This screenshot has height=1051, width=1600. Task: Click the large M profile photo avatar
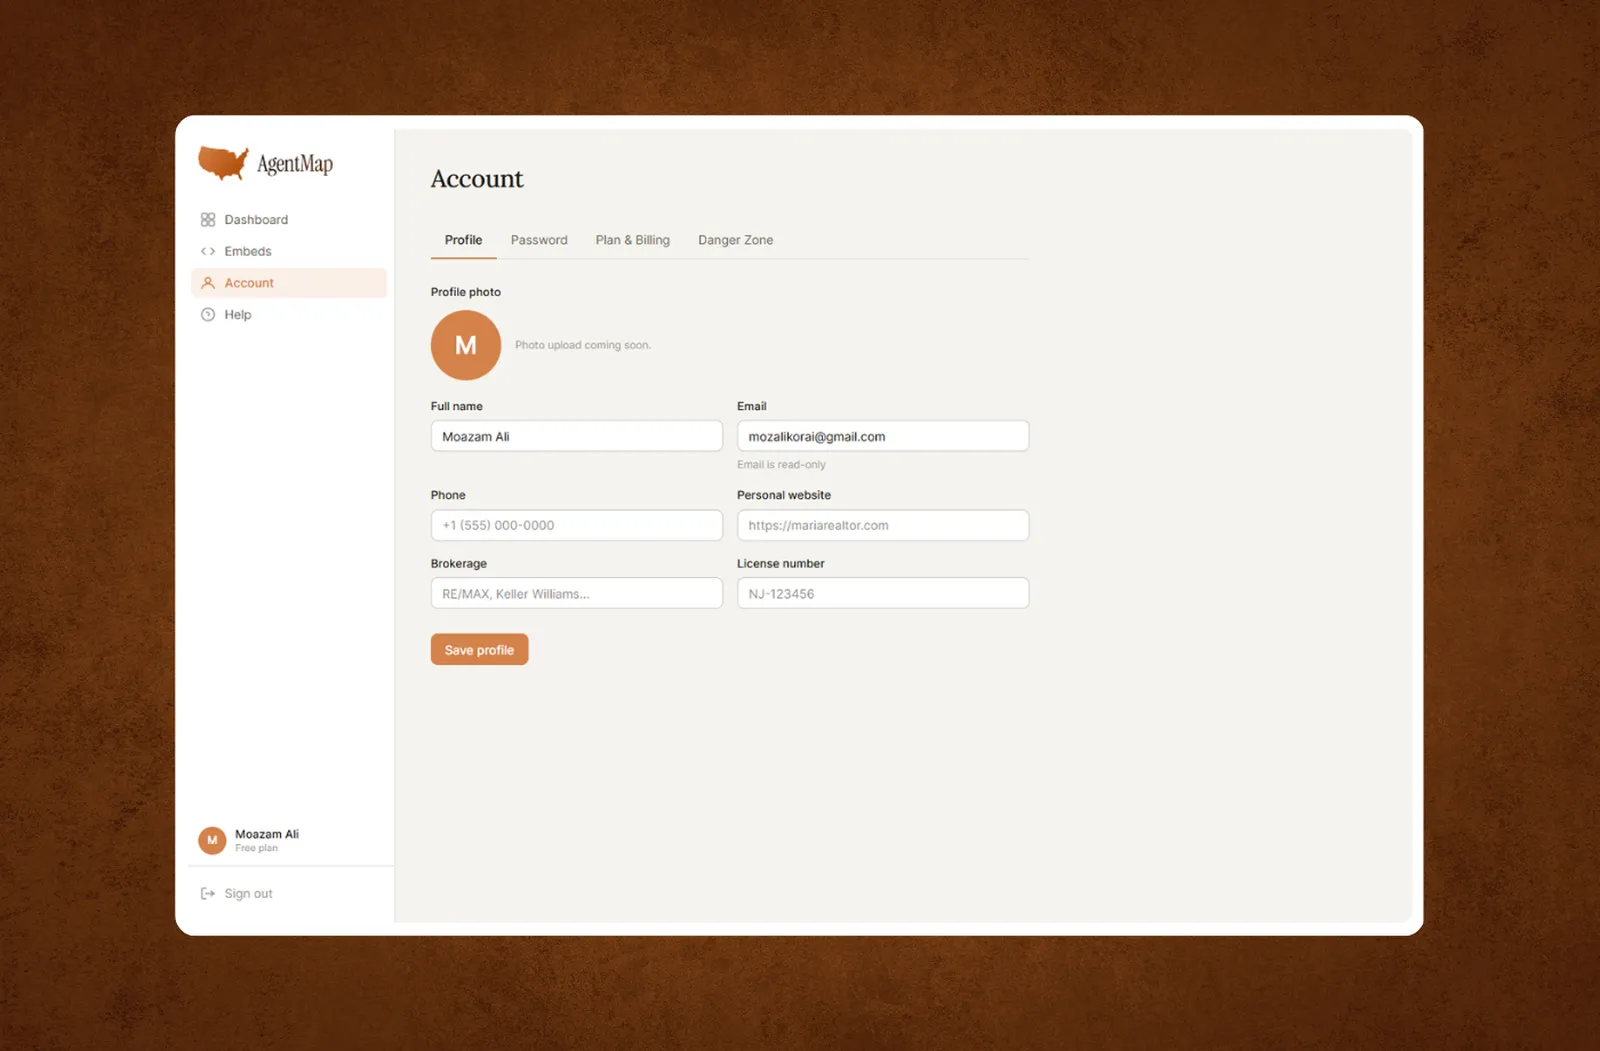pos(466,345)
